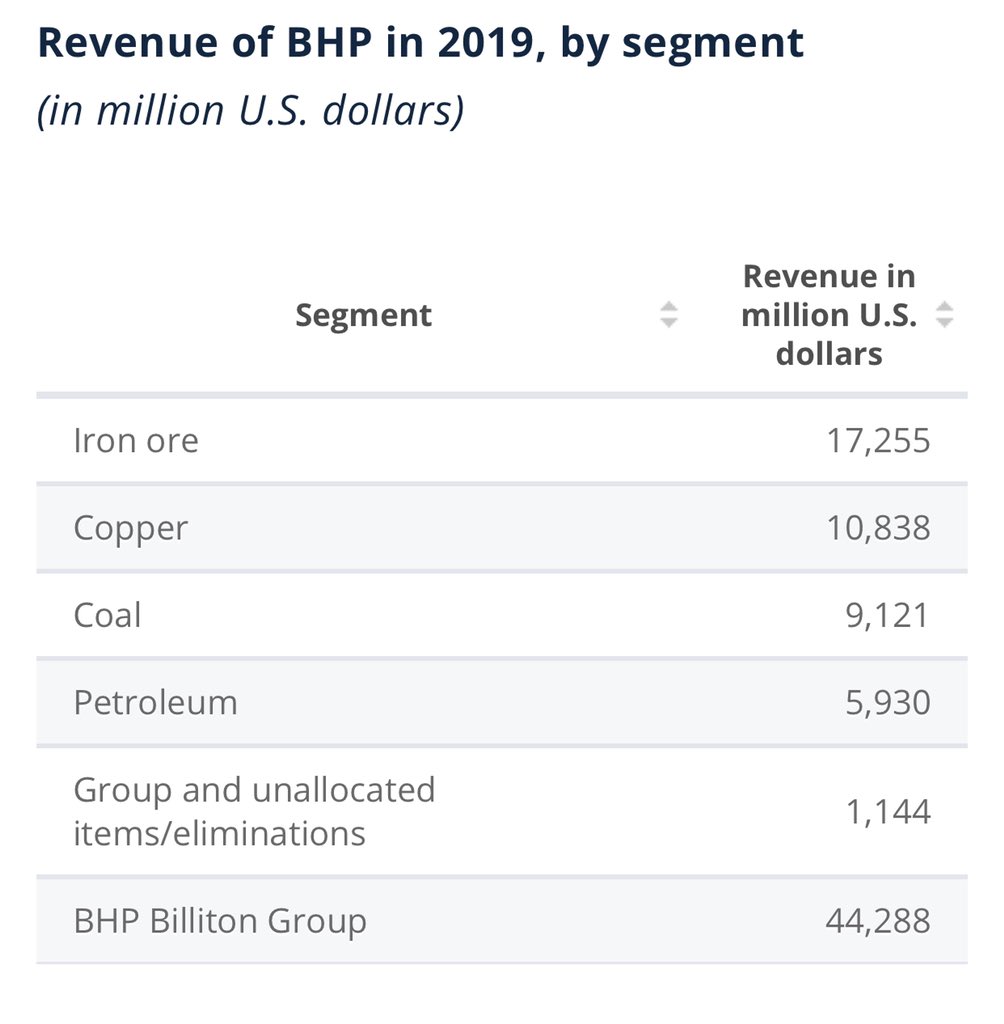This screenshot has width=1004, height=1024.
Task: Select the 10,838 revenue value
Action: (x=878, y=528)
